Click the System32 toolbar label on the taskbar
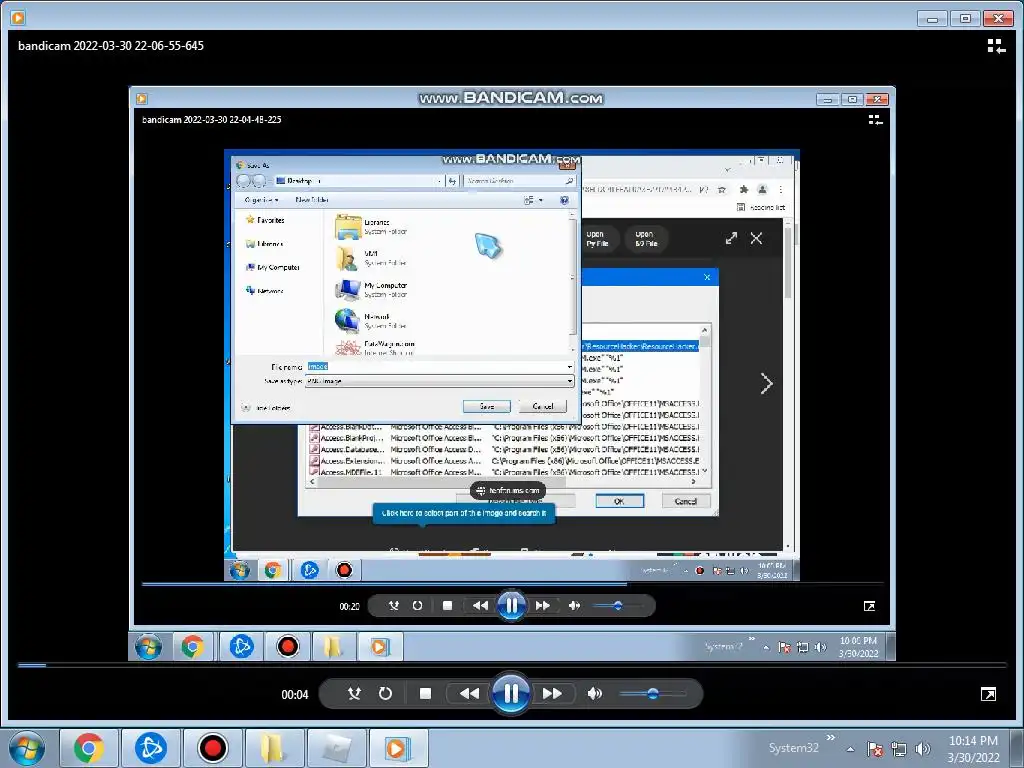The height and width of the screenshot is (768, 1024). tap(793, 748)
